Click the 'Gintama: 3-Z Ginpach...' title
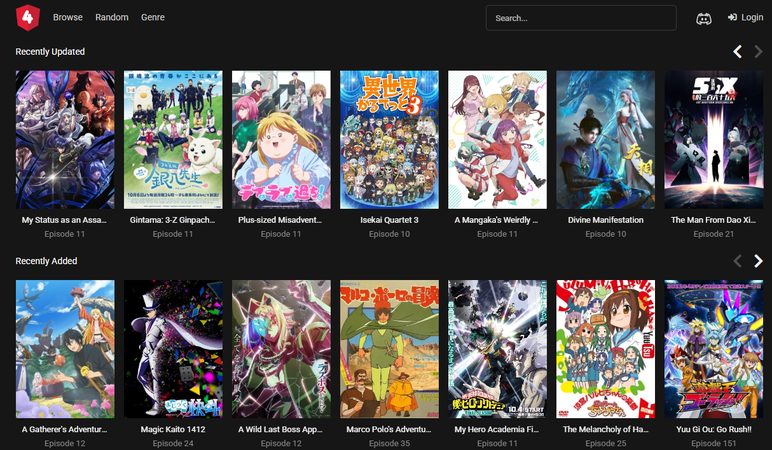 [x=172, y=220]
